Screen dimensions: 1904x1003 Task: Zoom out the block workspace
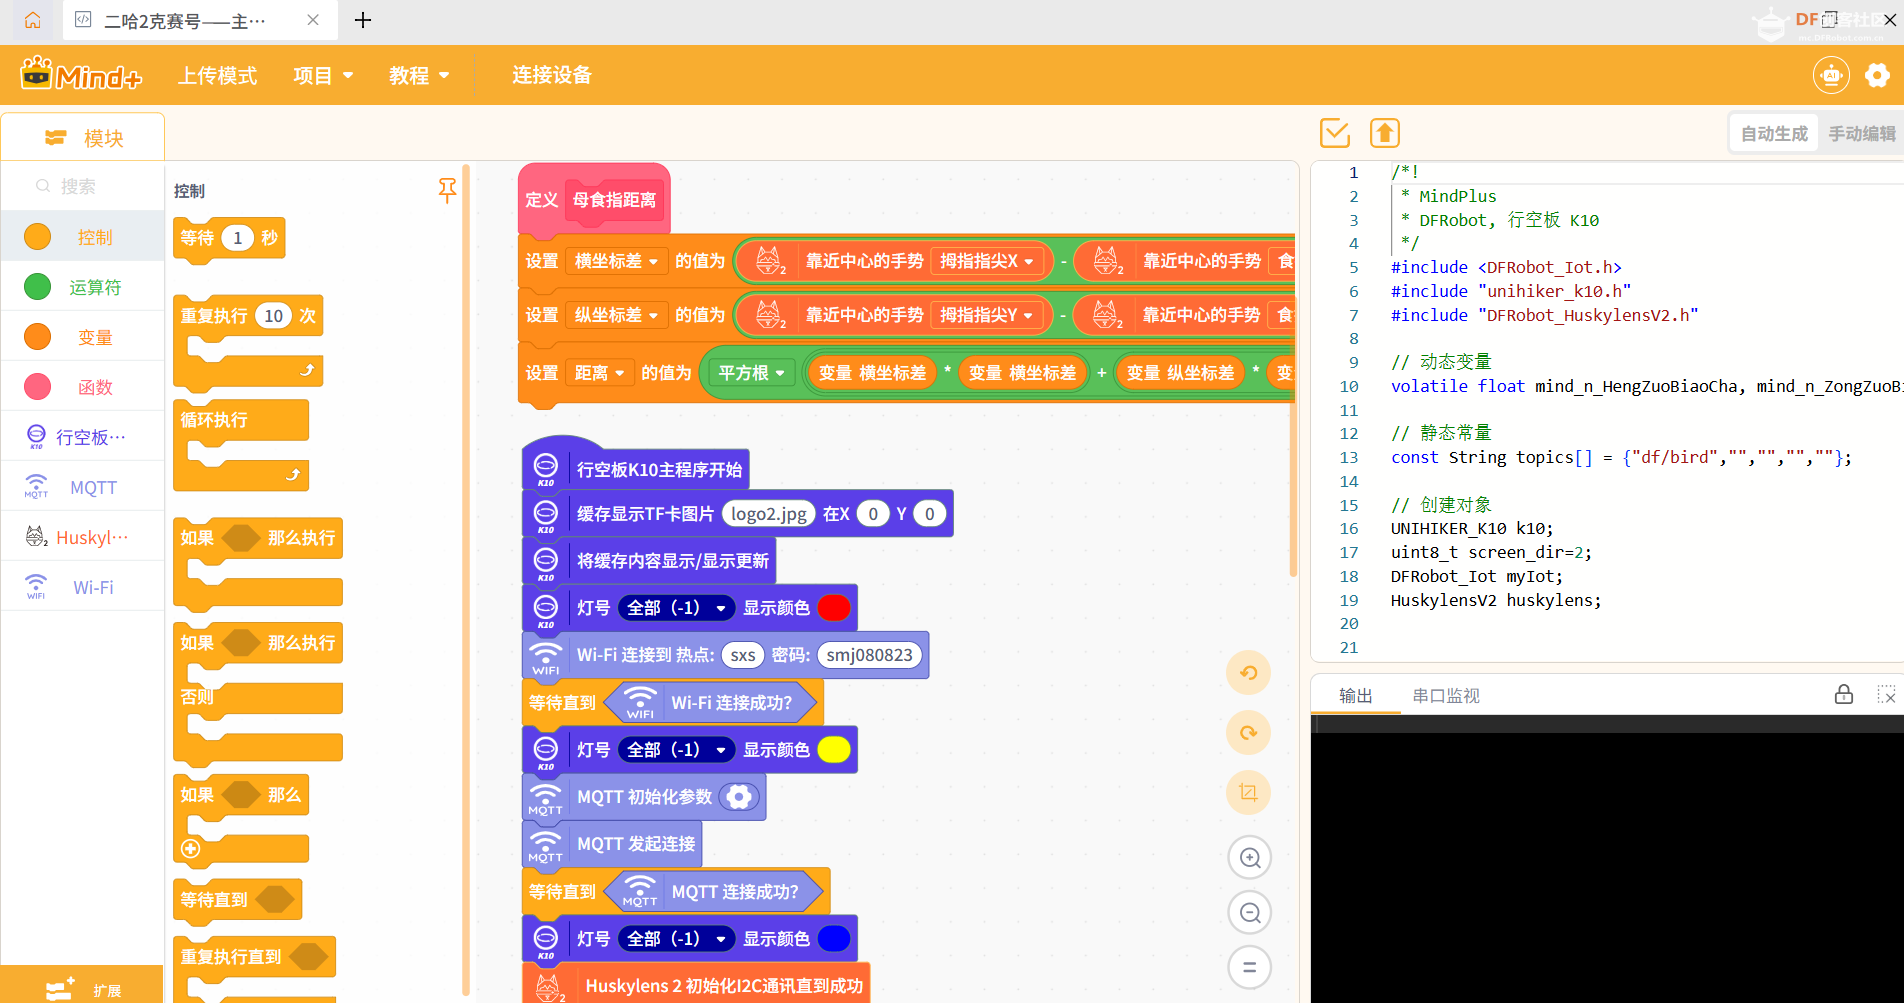[1250, 912]
